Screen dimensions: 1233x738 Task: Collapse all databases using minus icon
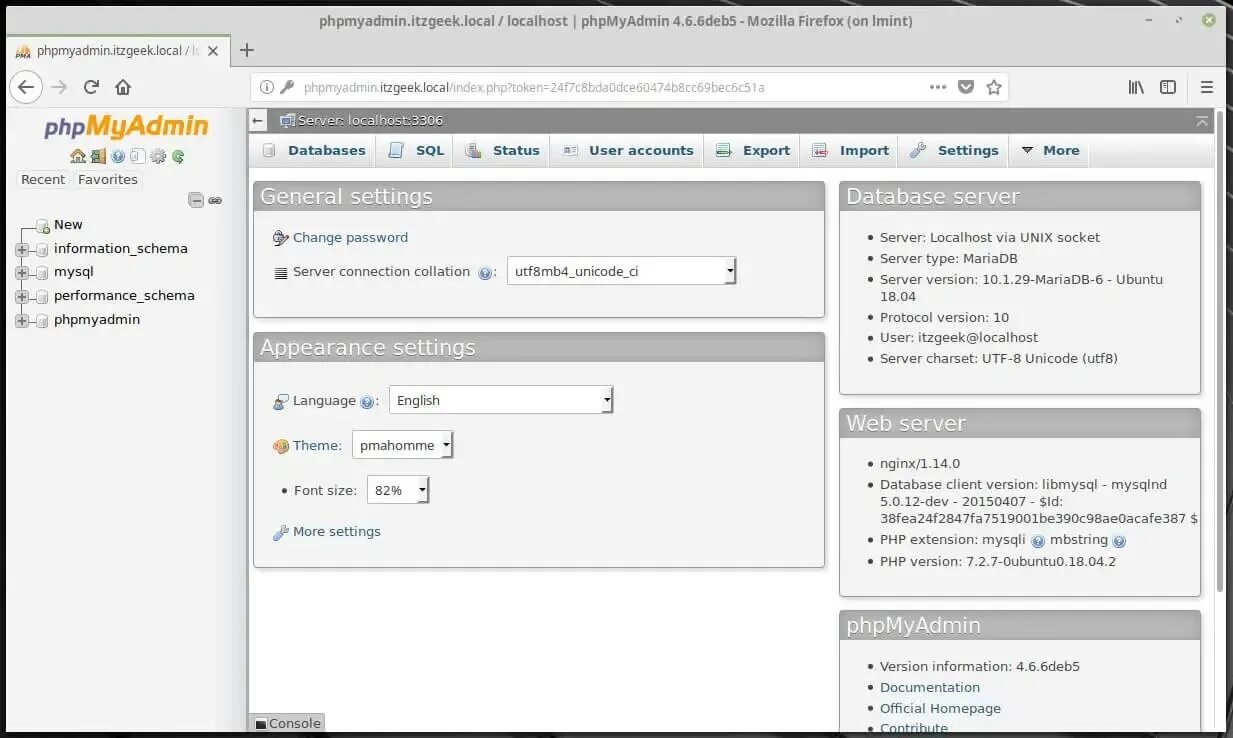[x=196, y=200]
